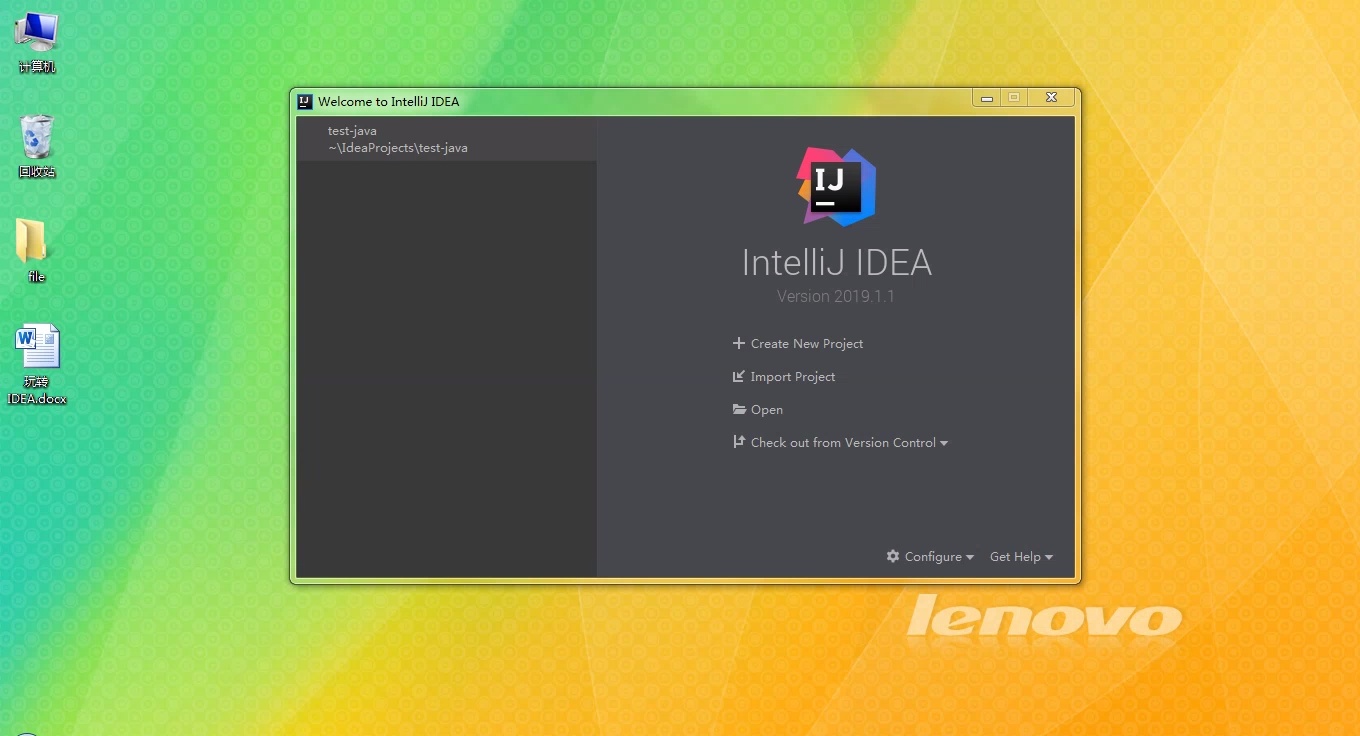Click the plus icon beside Create New Project
The width and height of the screenshot is (1360, 736).
coord(739,343)
